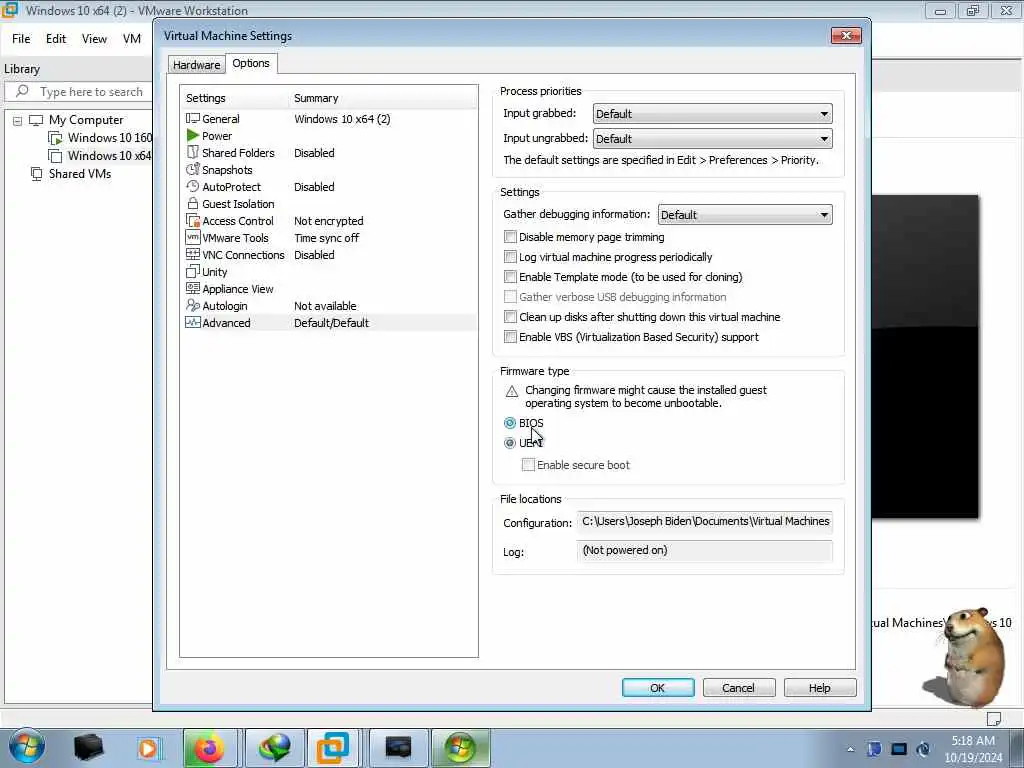This screenshot has height=768, width=1024.
Task: Open the VM menu
Action: [132, 39]
